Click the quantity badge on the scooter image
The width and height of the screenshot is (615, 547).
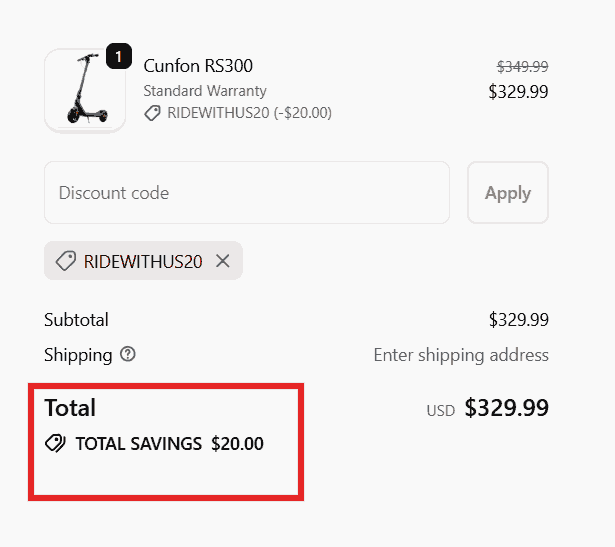118,57
